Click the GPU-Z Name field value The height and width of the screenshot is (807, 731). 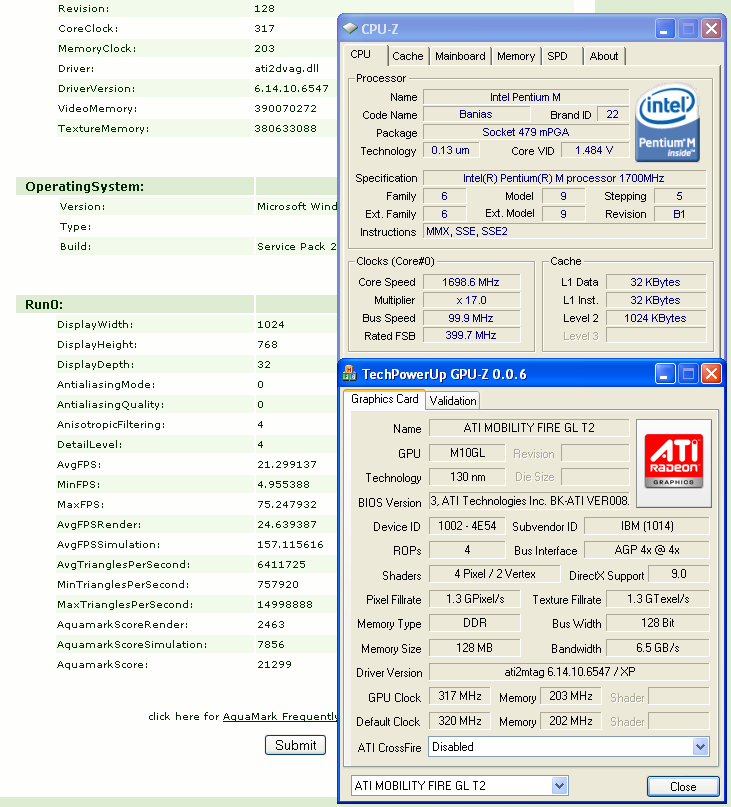pyautogui.click(x=529, y=428)
